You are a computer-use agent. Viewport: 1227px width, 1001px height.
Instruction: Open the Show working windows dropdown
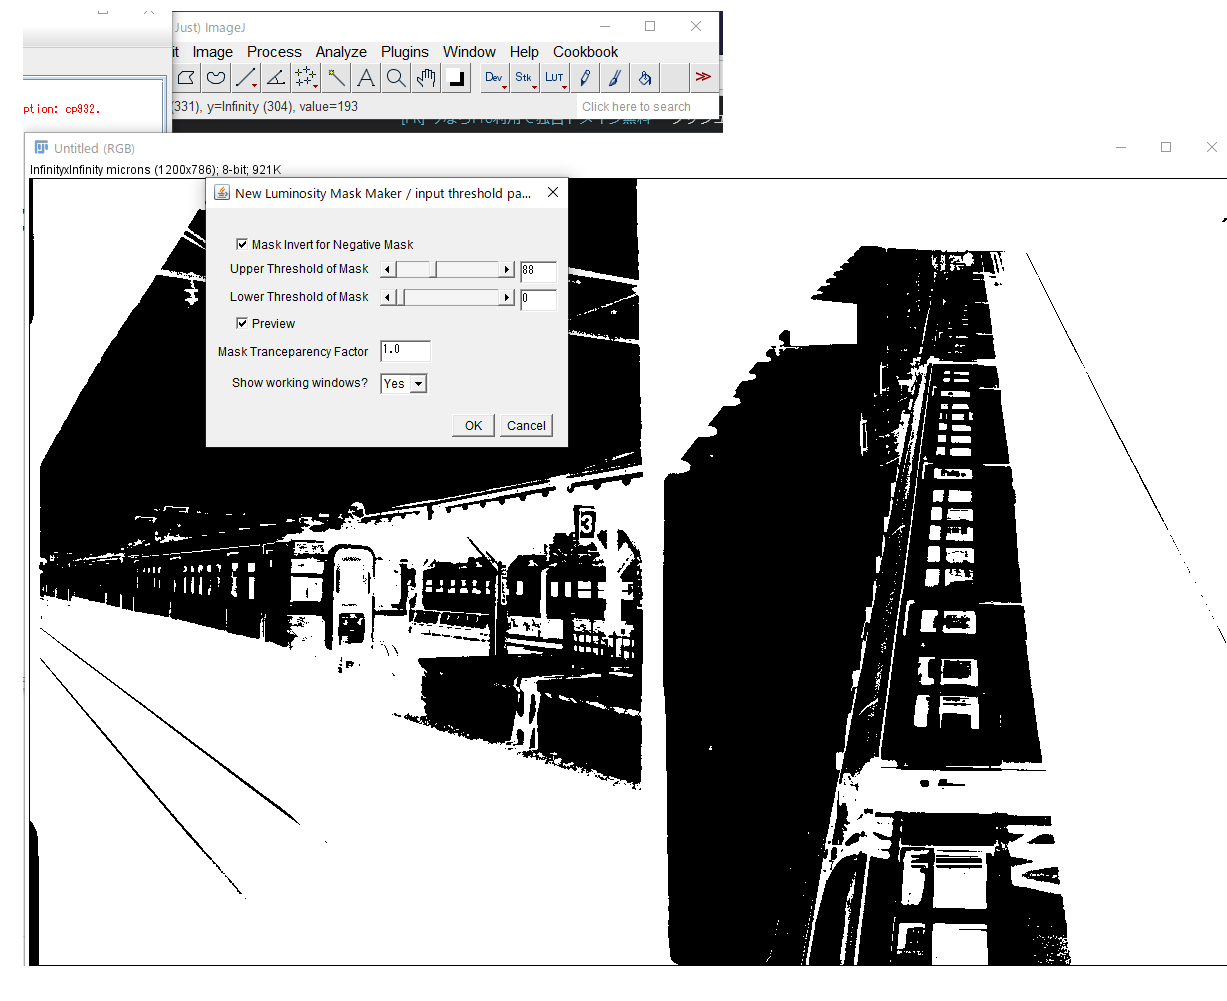pyautogui.click(x=404, y=383)
